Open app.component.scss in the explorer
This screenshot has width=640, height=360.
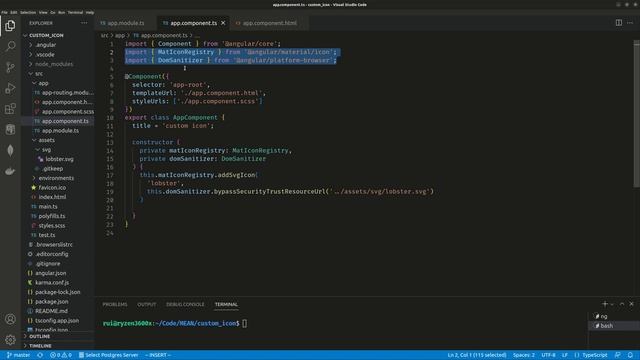(x=68, y=111)
